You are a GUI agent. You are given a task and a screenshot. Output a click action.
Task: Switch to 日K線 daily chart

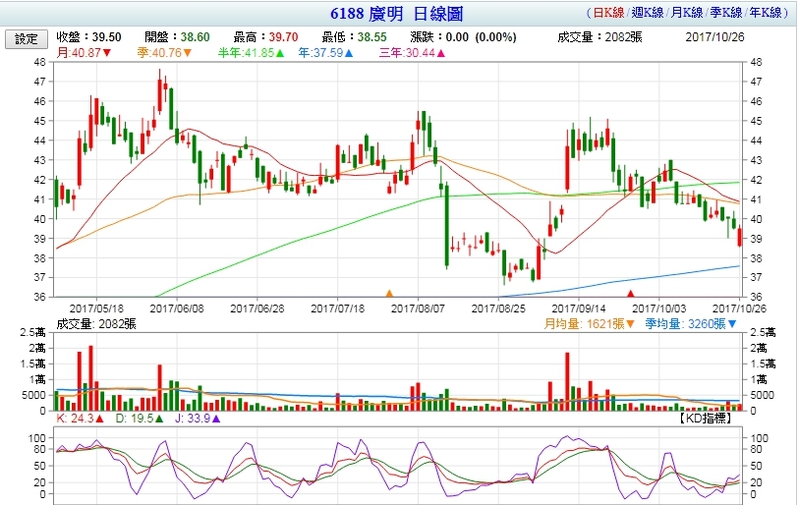click(x=607, y=14)
